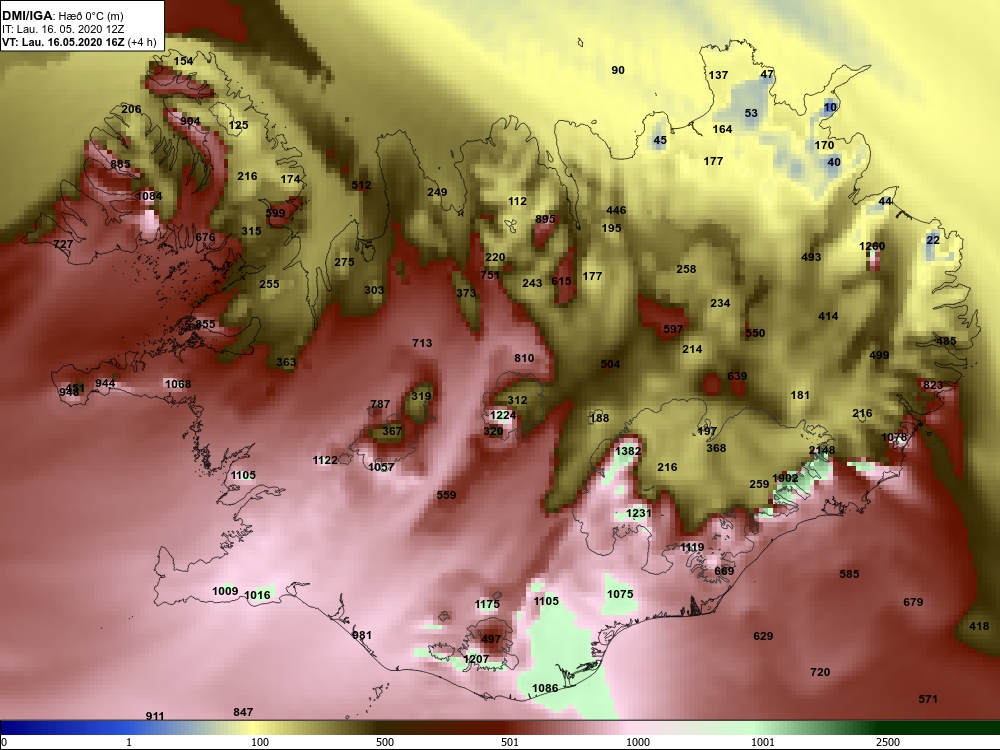Click the map value '847'
The width and height of the screenshot is (1000, 750).
(x=243, y=712)
